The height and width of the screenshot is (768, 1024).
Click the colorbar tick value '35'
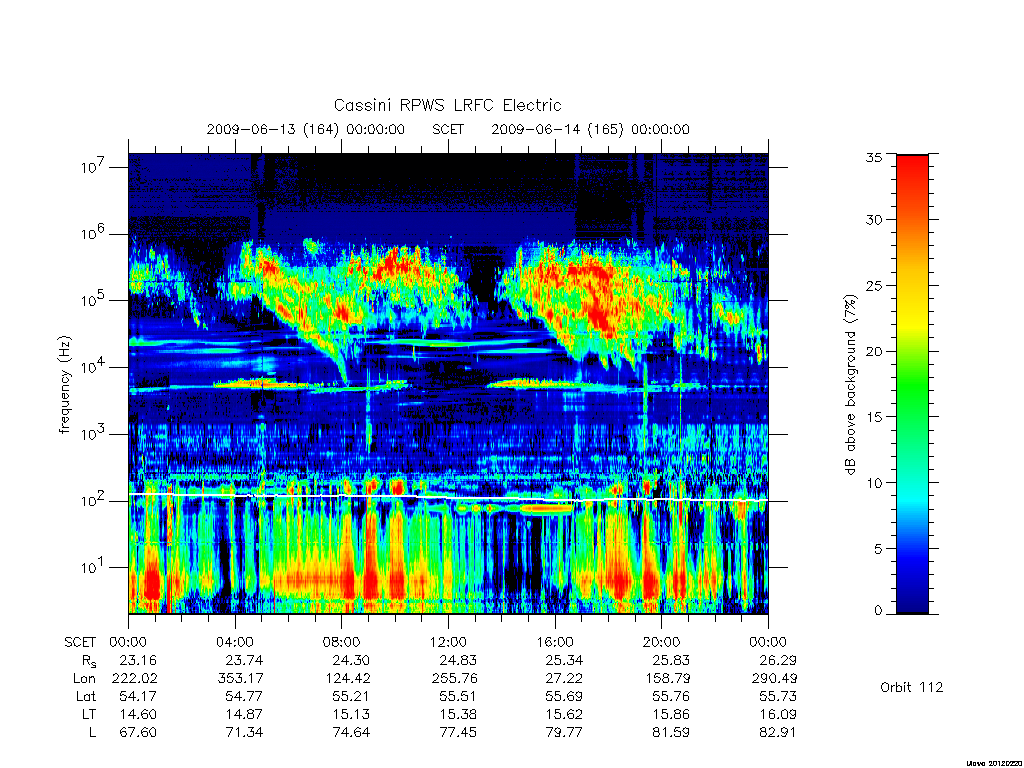click(x=873, y=157)
